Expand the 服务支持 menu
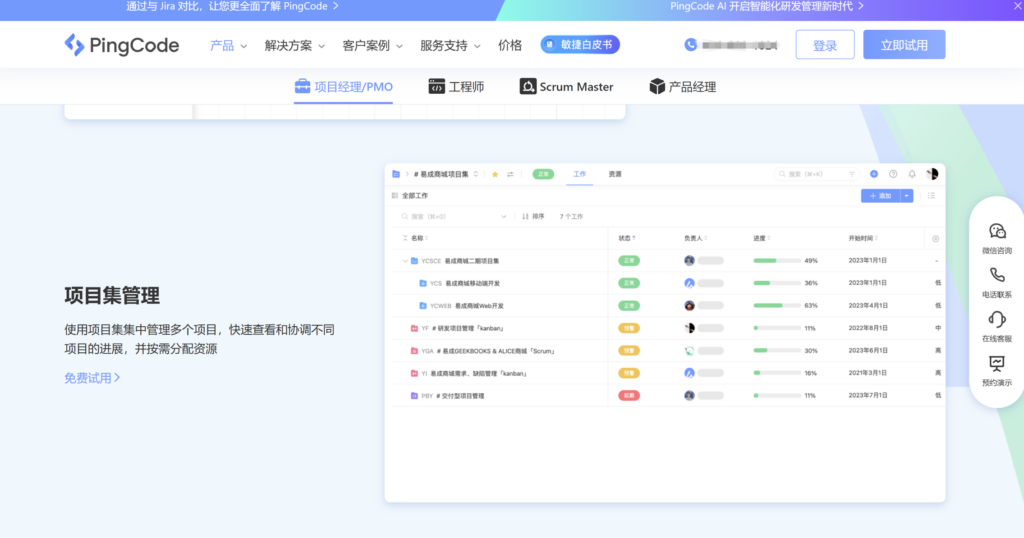 pos(450,46)
